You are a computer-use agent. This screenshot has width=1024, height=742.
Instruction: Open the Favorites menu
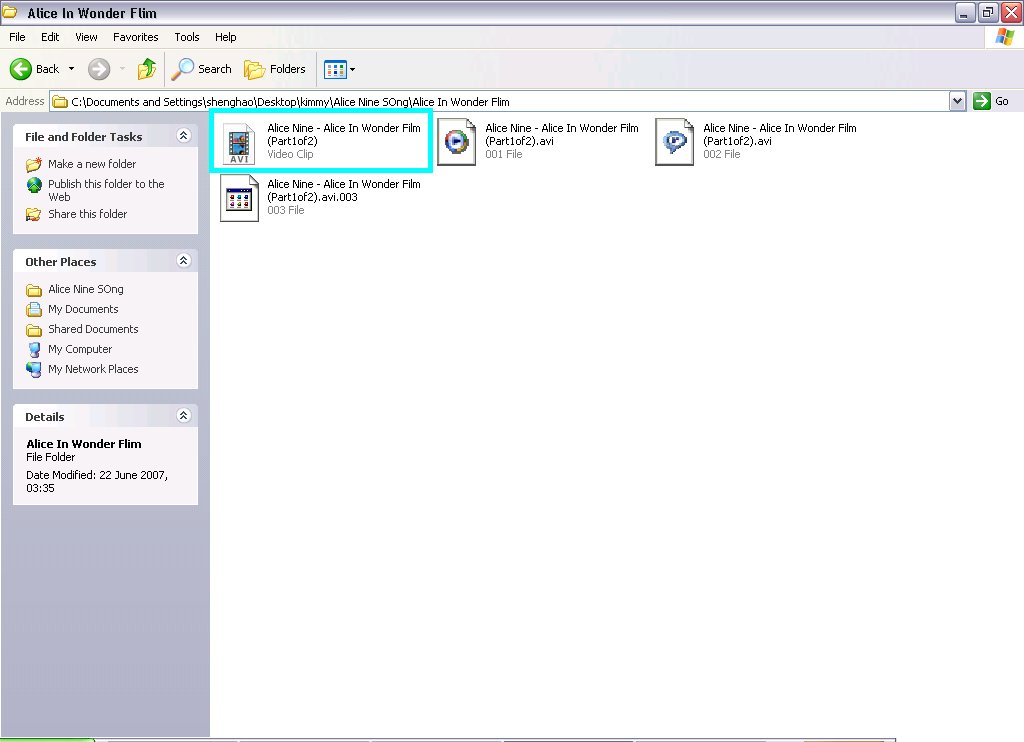(136, 37)
